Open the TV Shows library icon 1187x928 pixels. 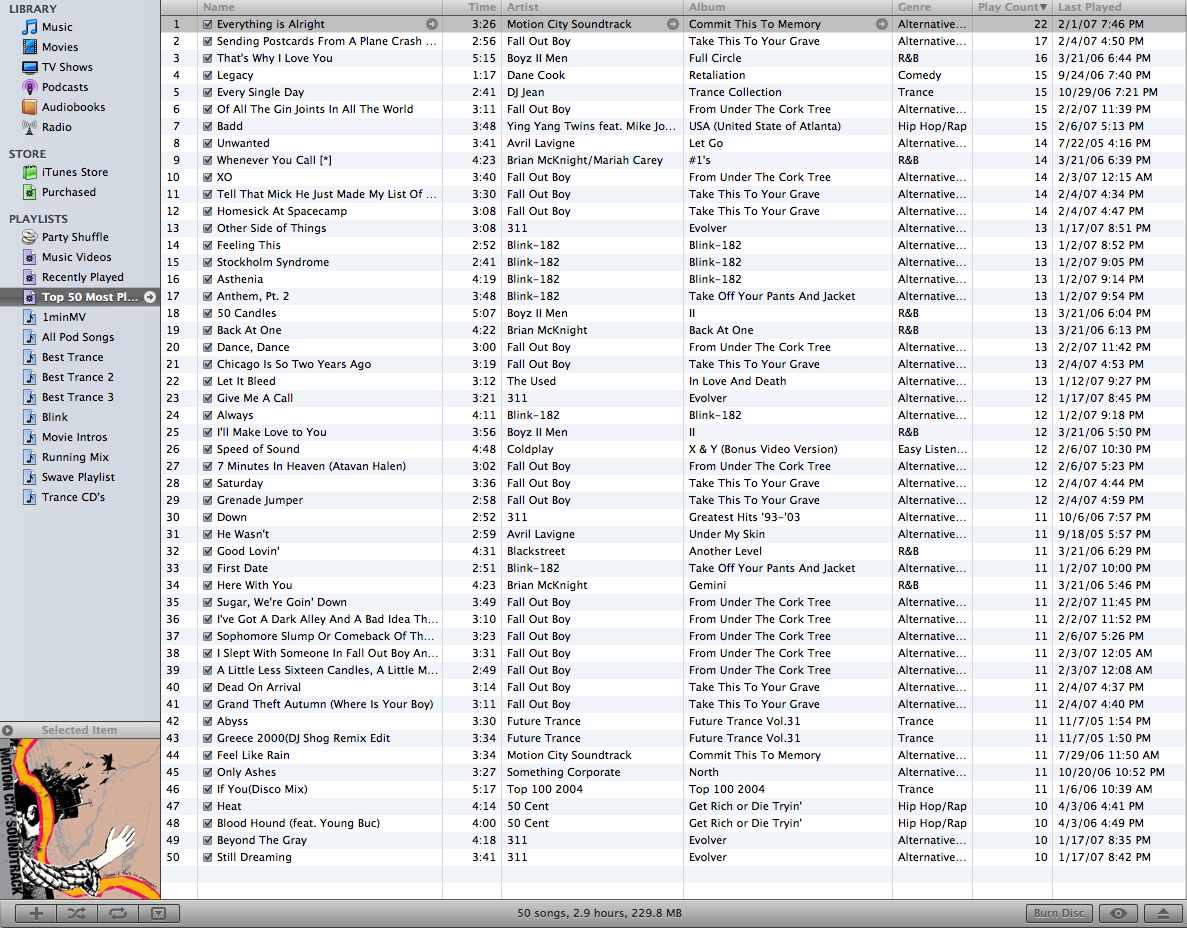30,67
